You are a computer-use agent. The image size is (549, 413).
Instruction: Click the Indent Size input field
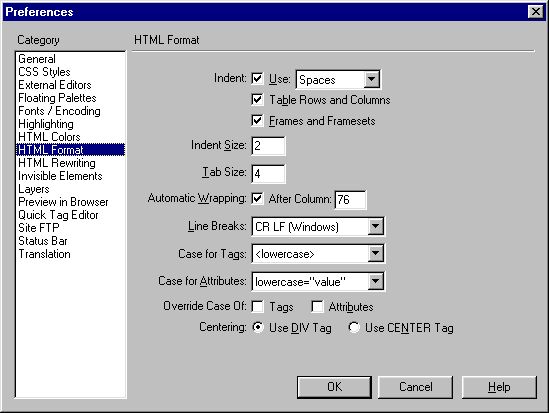coord(269,146)
